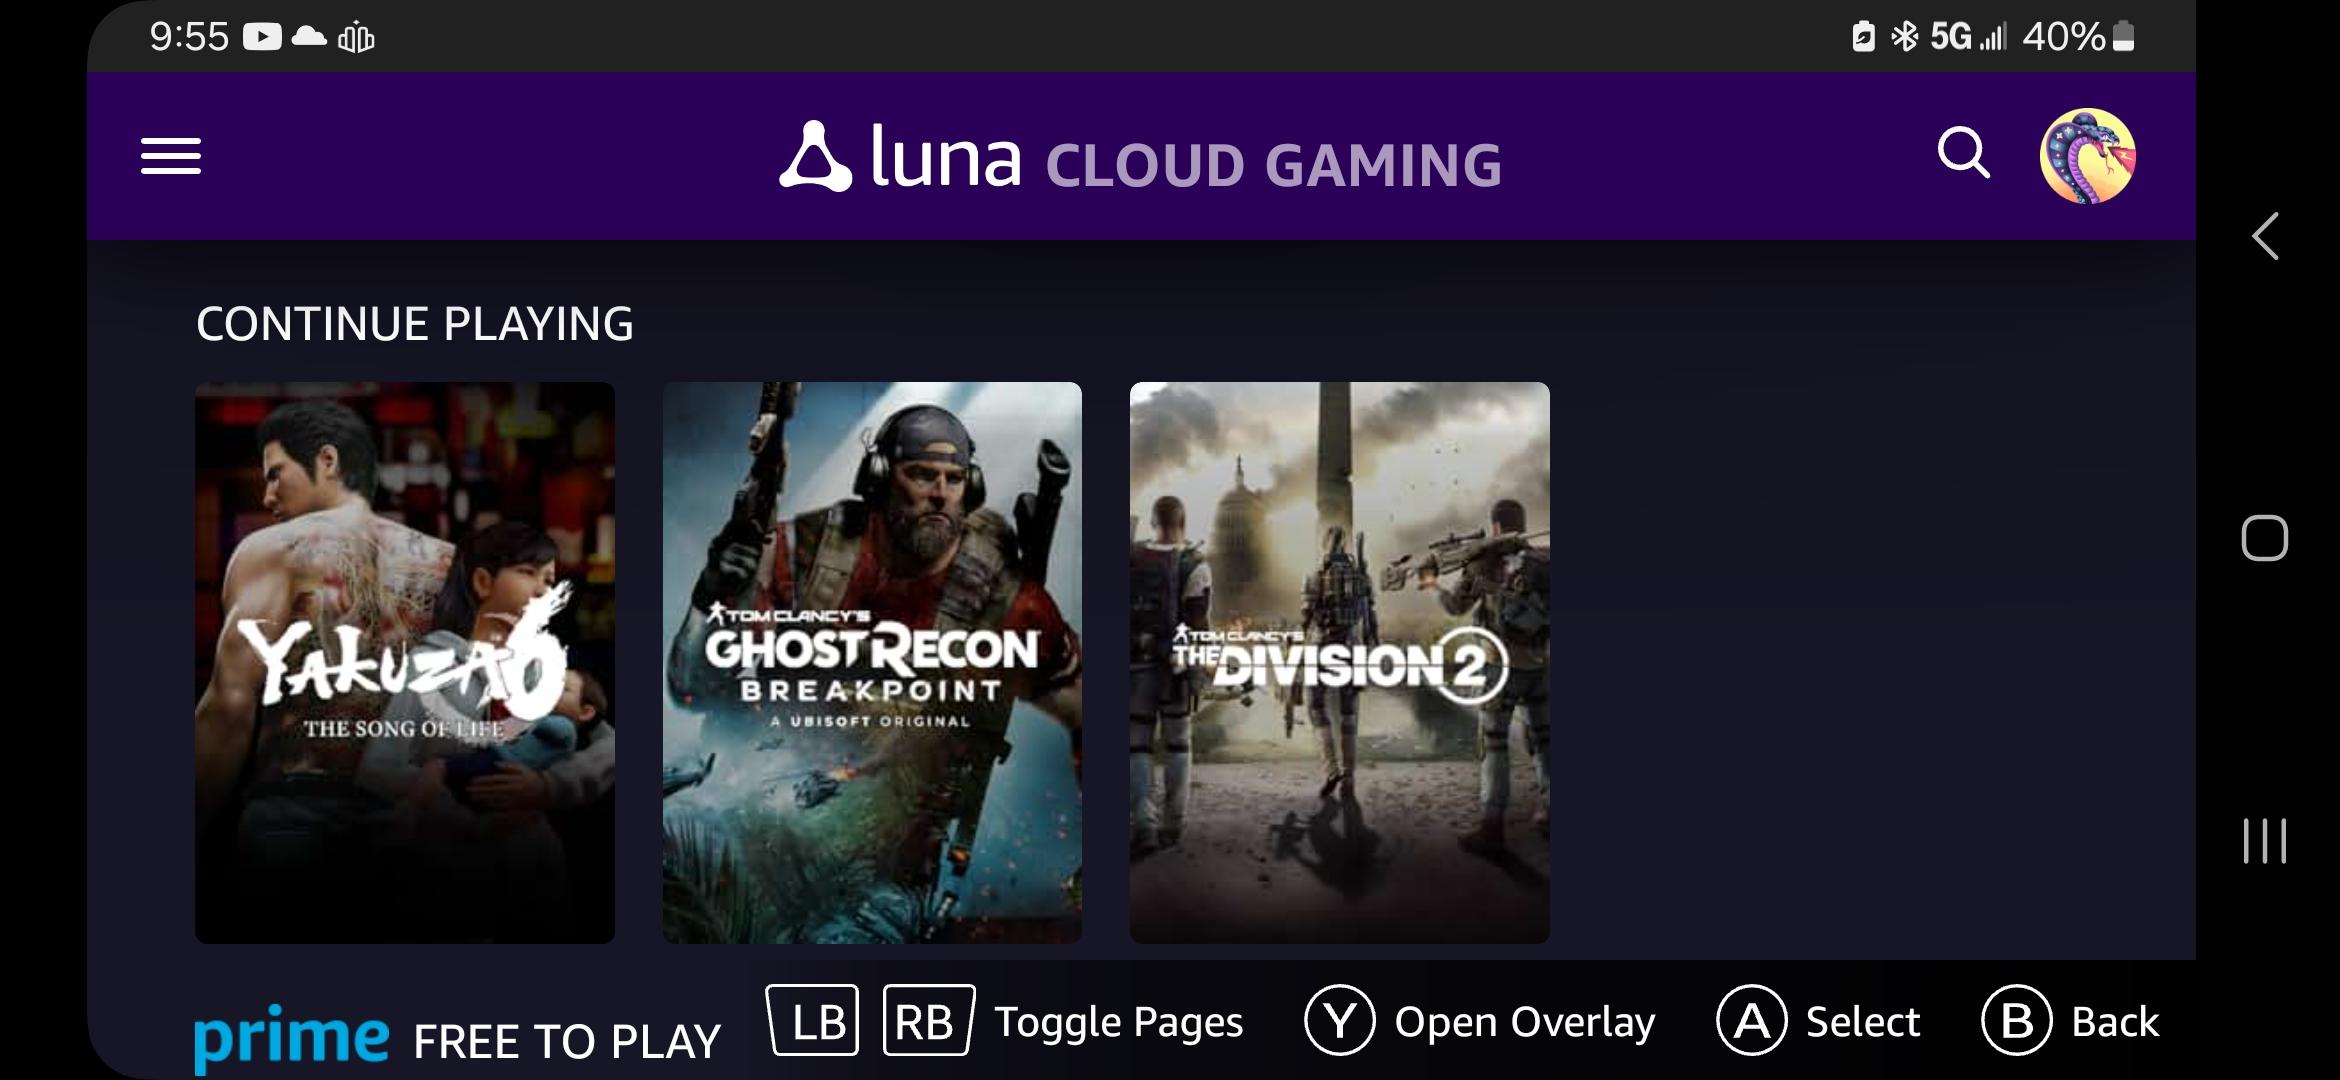Image resolution: width=2340 pixels, height=1080 pixels.
Task: Tap the search magnifier icon
Action: pyautogui.click(x=1963, y=154)
